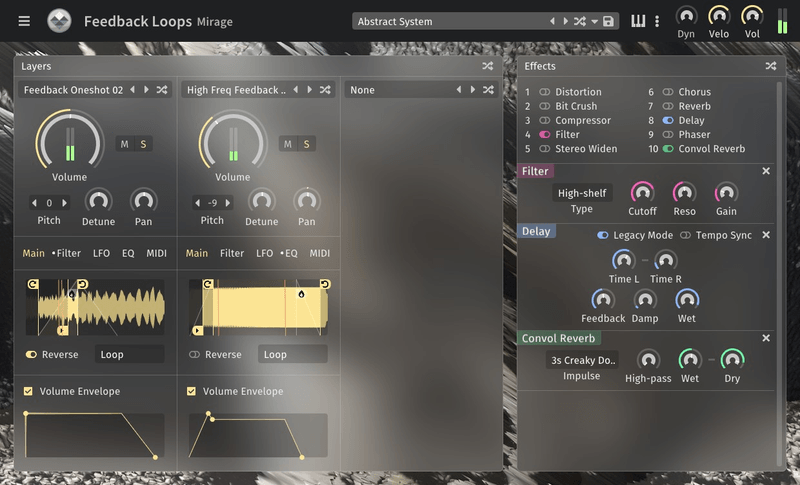
Task: Open the second layer's MIDI tab
Action: point(319,253)
